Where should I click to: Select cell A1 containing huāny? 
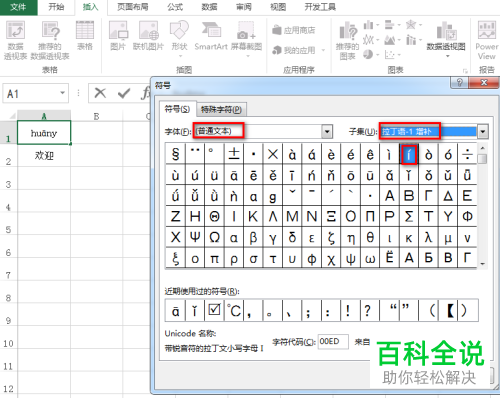(x=44, y=133)
